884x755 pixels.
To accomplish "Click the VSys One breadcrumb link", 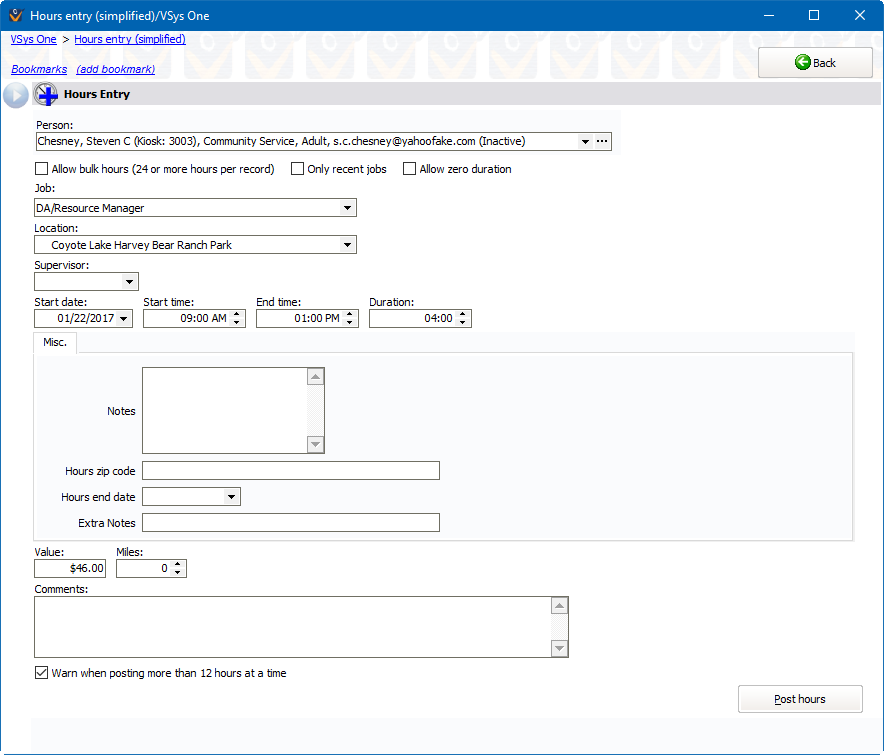I will click(x=33, y=39).
